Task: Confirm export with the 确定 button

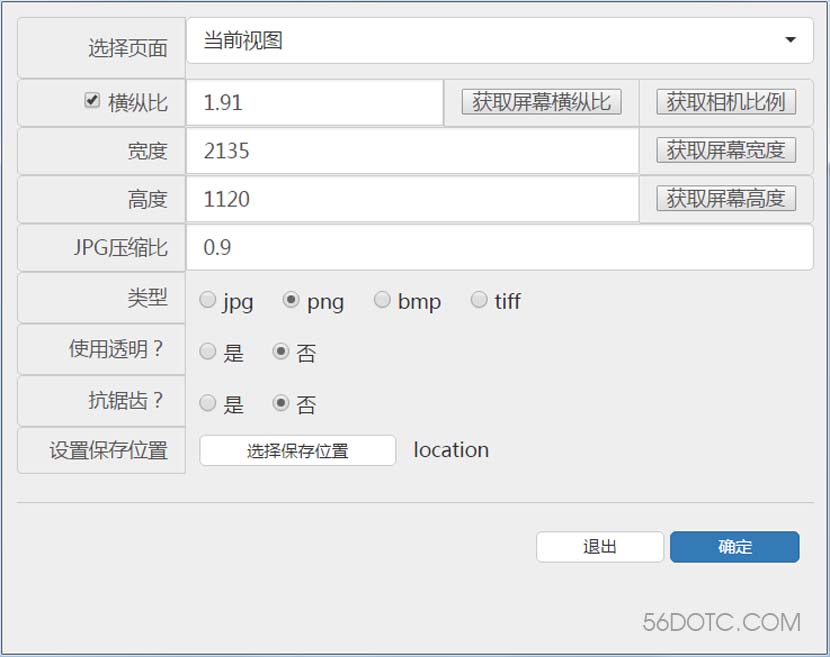Action: (735, 547)
